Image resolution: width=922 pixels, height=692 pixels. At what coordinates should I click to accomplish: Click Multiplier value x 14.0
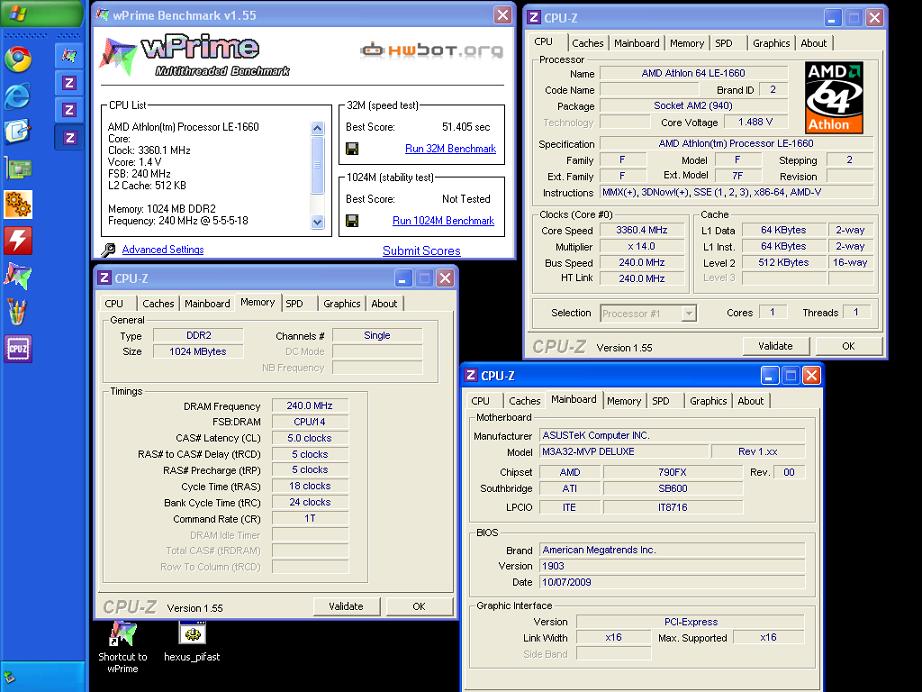click(x=642, y=246)
